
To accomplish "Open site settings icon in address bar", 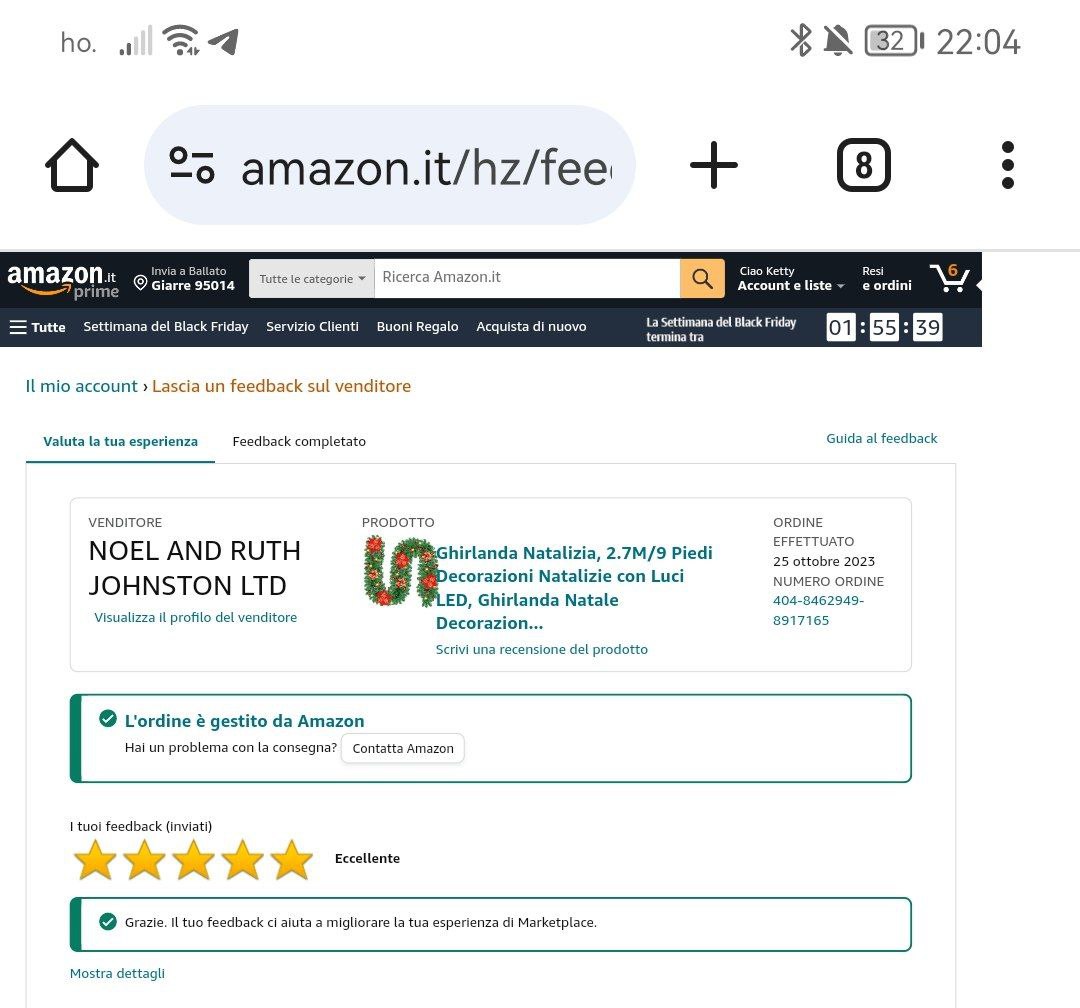I will pos(192,165).
